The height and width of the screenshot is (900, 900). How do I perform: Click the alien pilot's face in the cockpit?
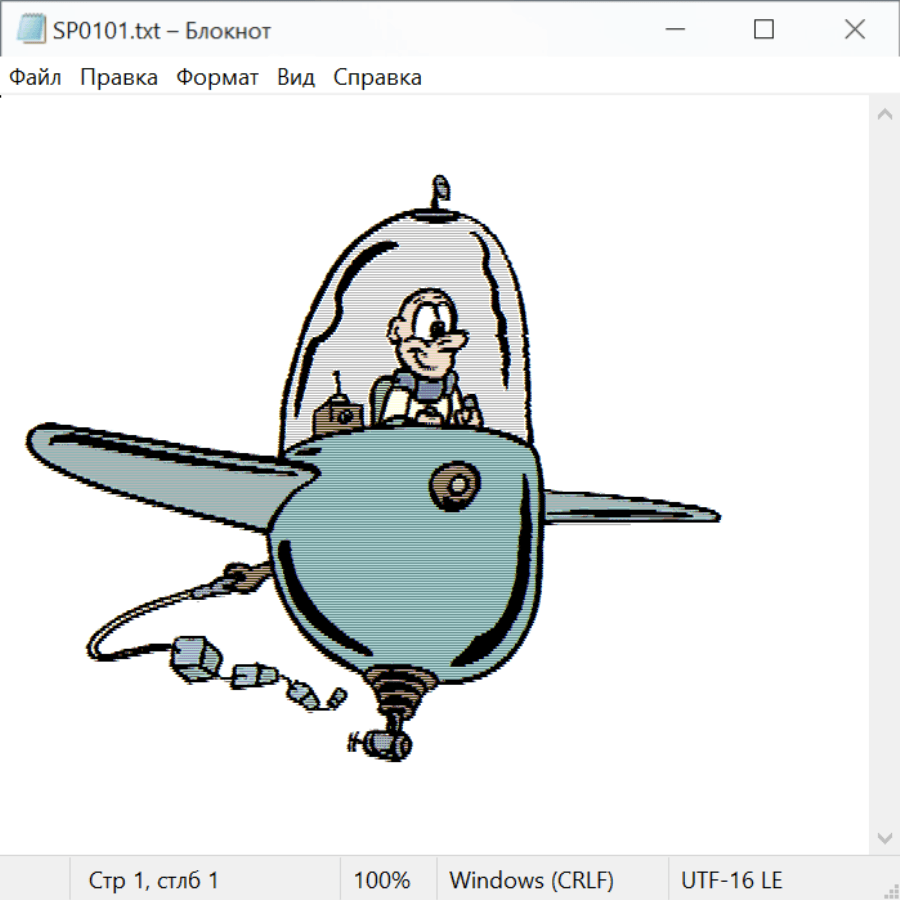(x=425, y=330)
